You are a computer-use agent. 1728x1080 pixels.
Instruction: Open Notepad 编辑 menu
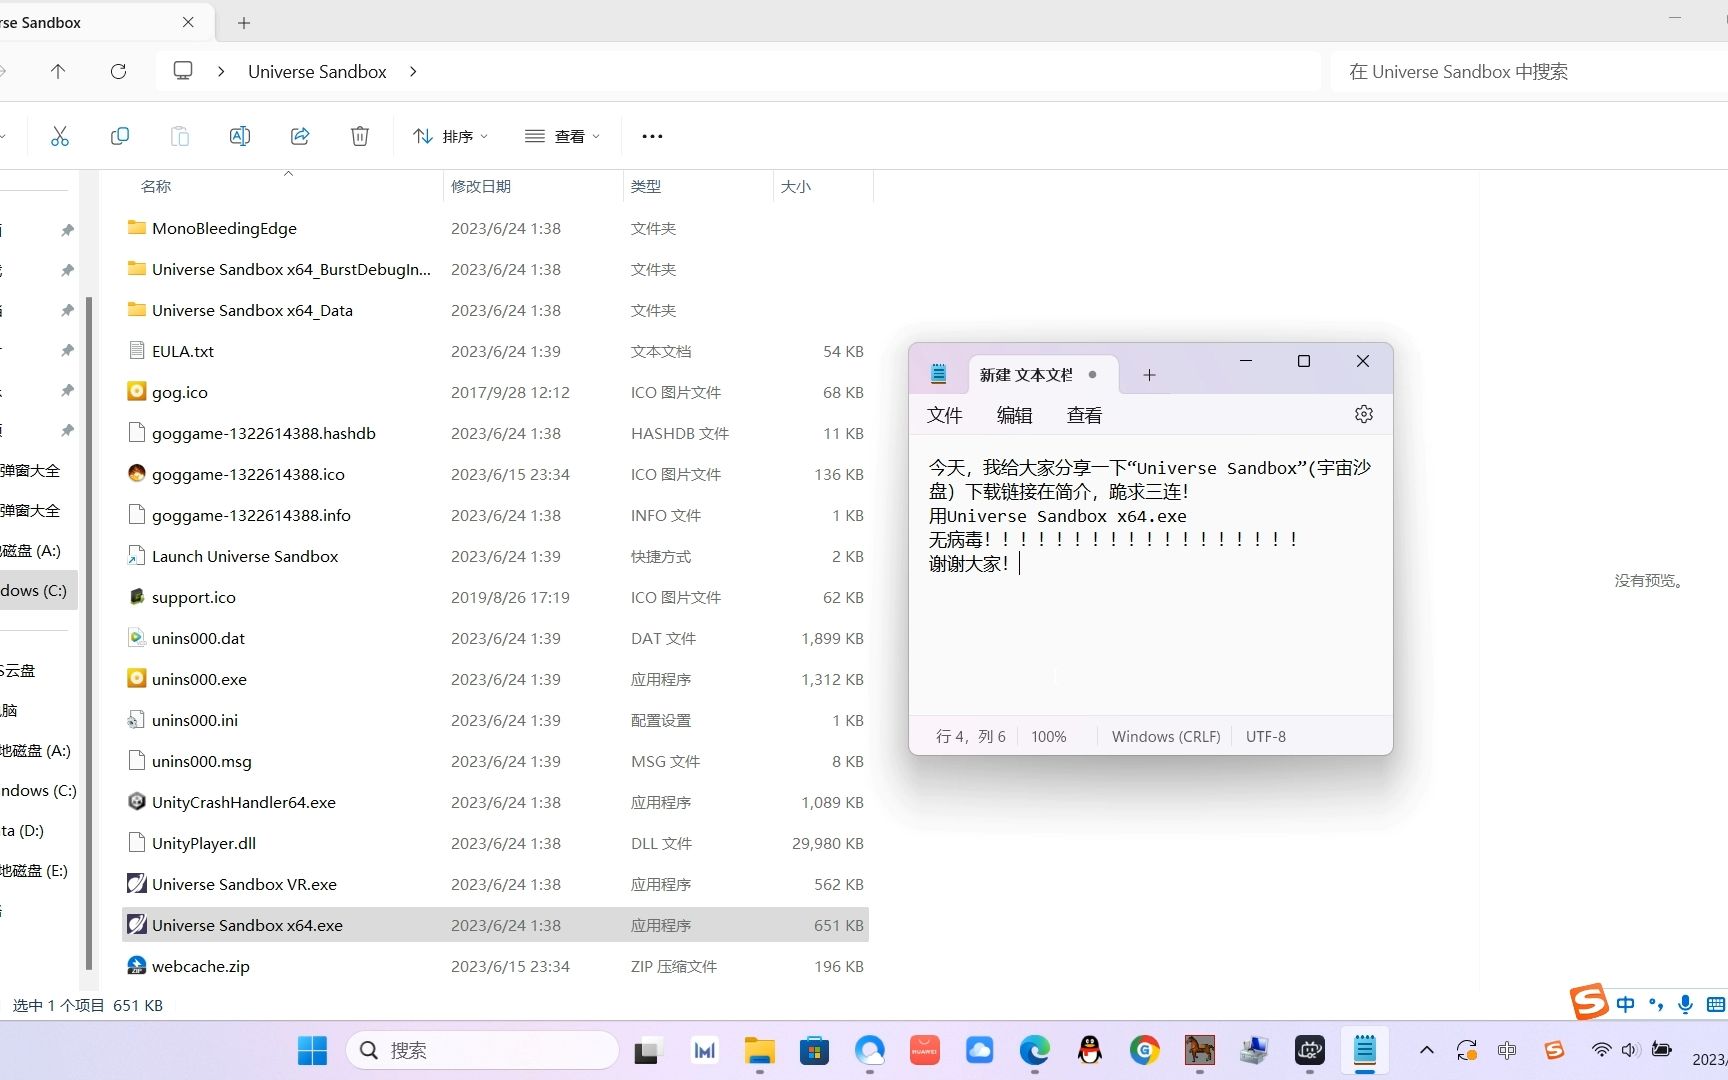(1014, 415)
